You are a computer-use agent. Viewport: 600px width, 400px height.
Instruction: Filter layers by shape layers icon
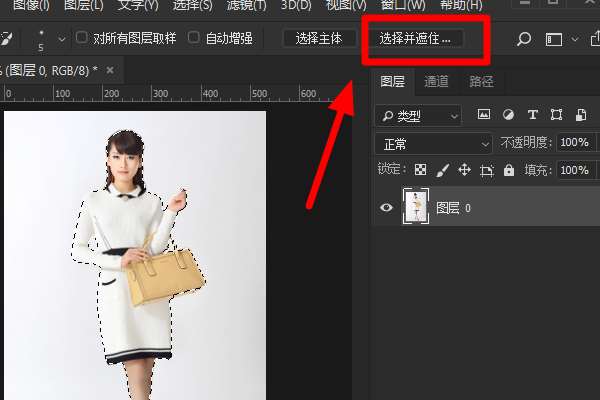pos(556,115)
